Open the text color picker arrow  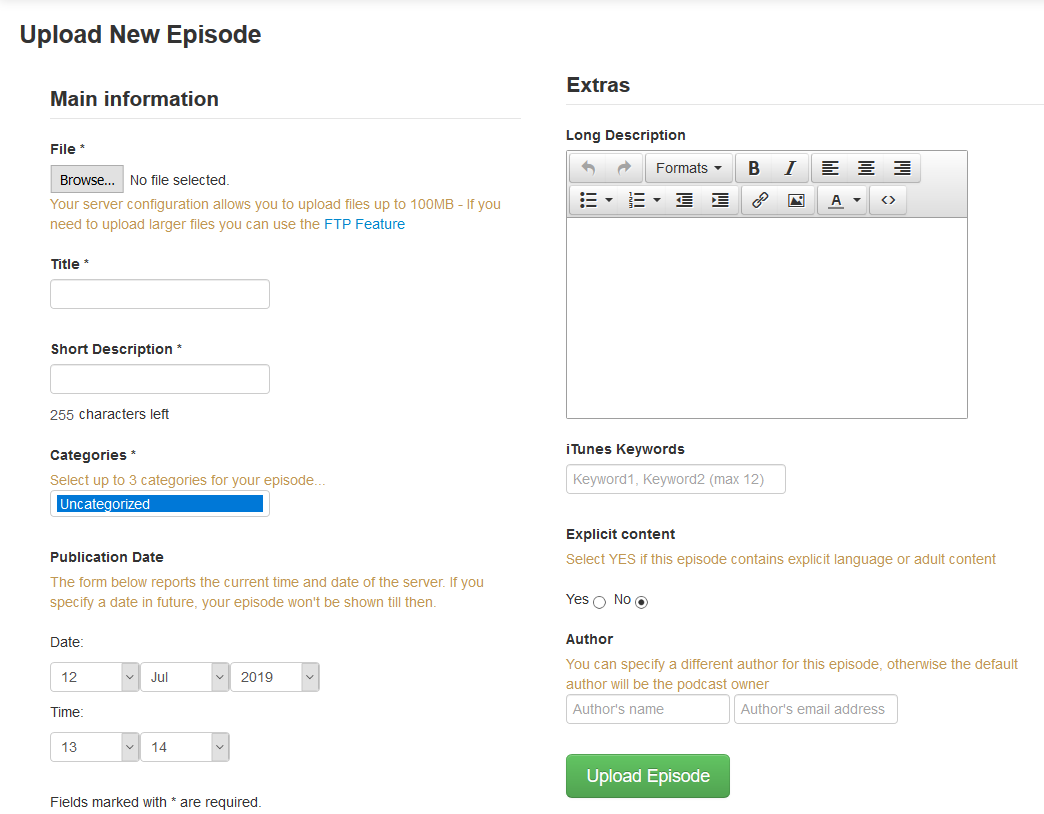coord(857,200)
